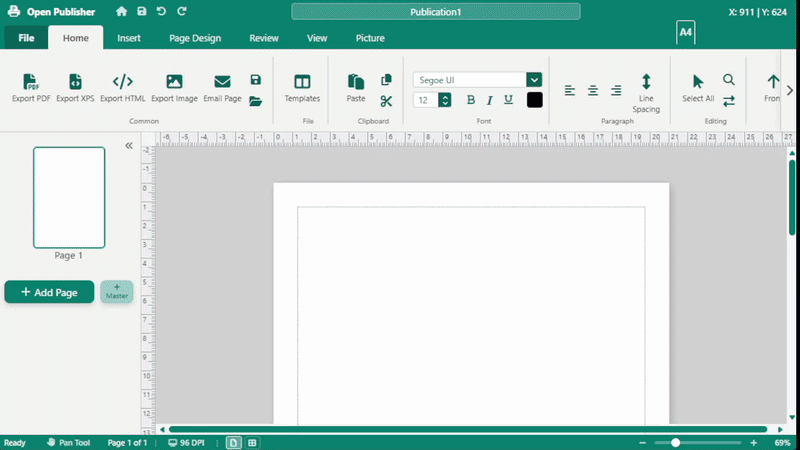
Task: Click the Export PDF icon
Action: 31,82
